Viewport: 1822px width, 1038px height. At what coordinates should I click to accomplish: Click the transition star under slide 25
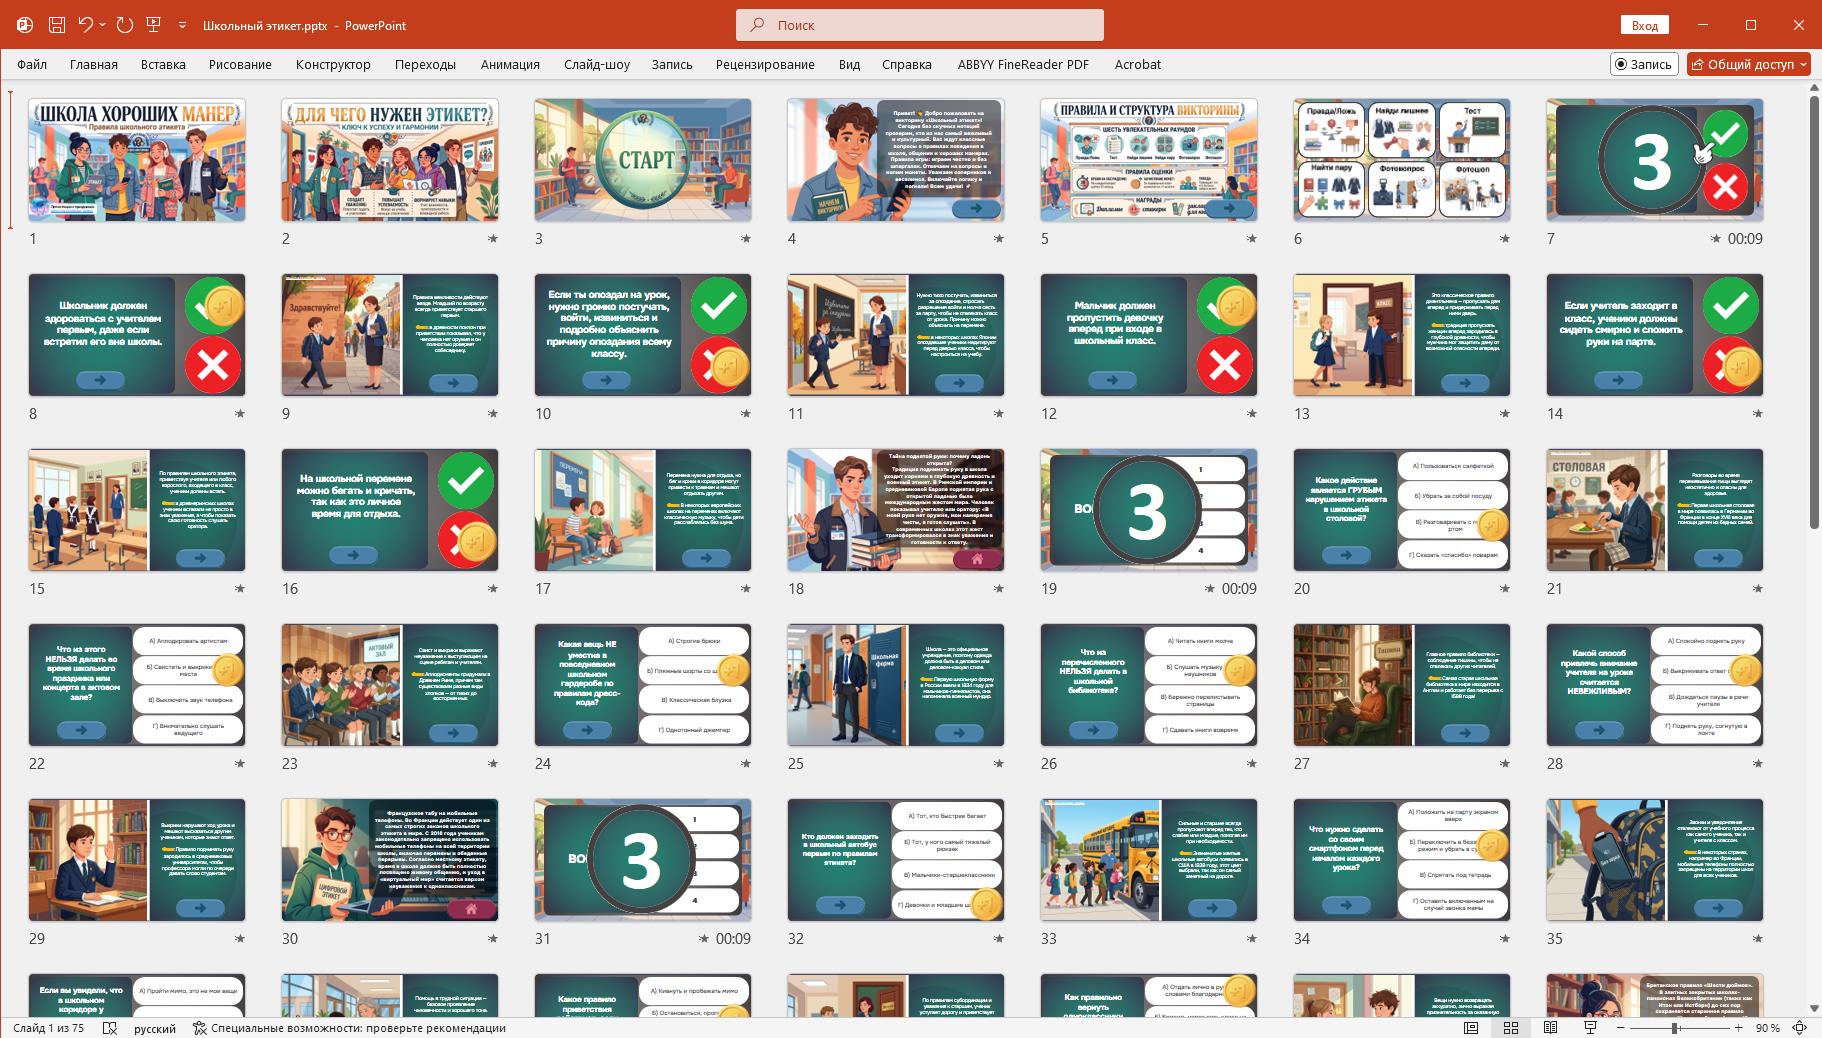(x=998, y=764)
